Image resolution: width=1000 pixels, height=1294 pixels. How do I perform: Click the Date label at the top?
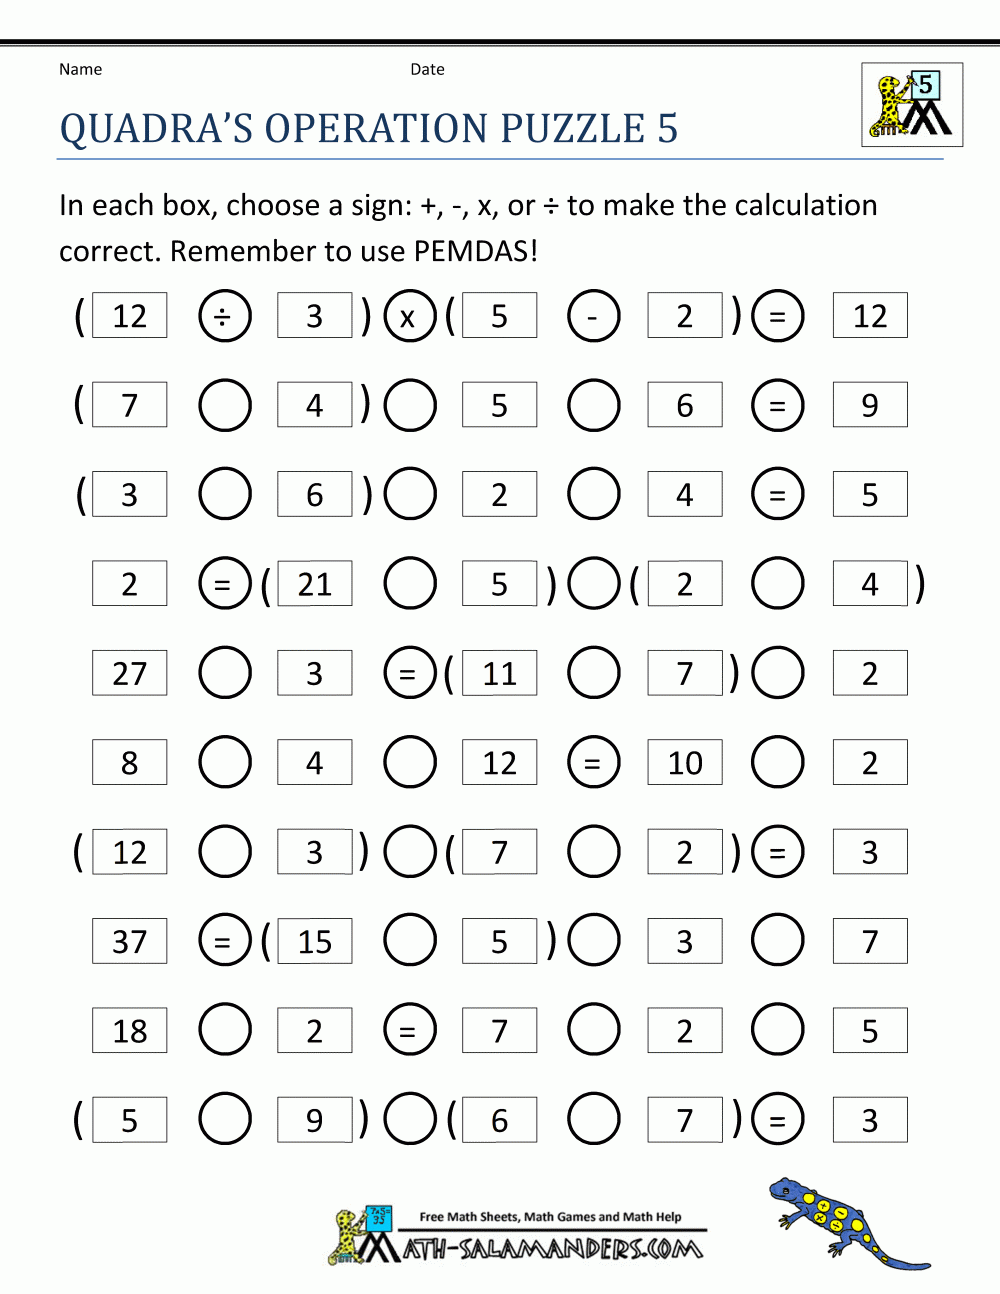click(427, 69)
